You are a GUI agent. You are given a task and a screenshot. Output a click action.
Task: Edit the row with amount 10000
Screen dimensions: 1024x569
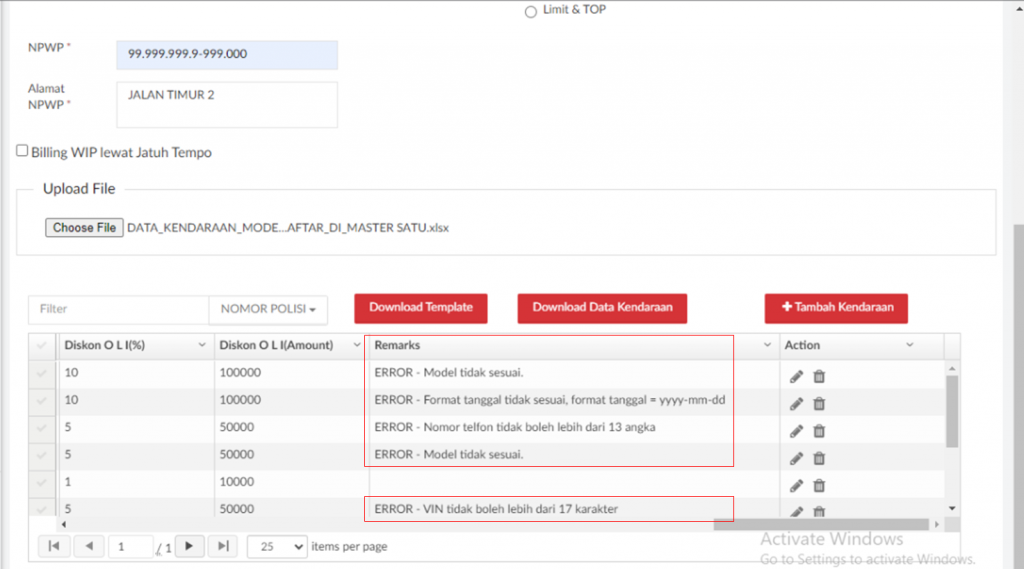(795, 485)
